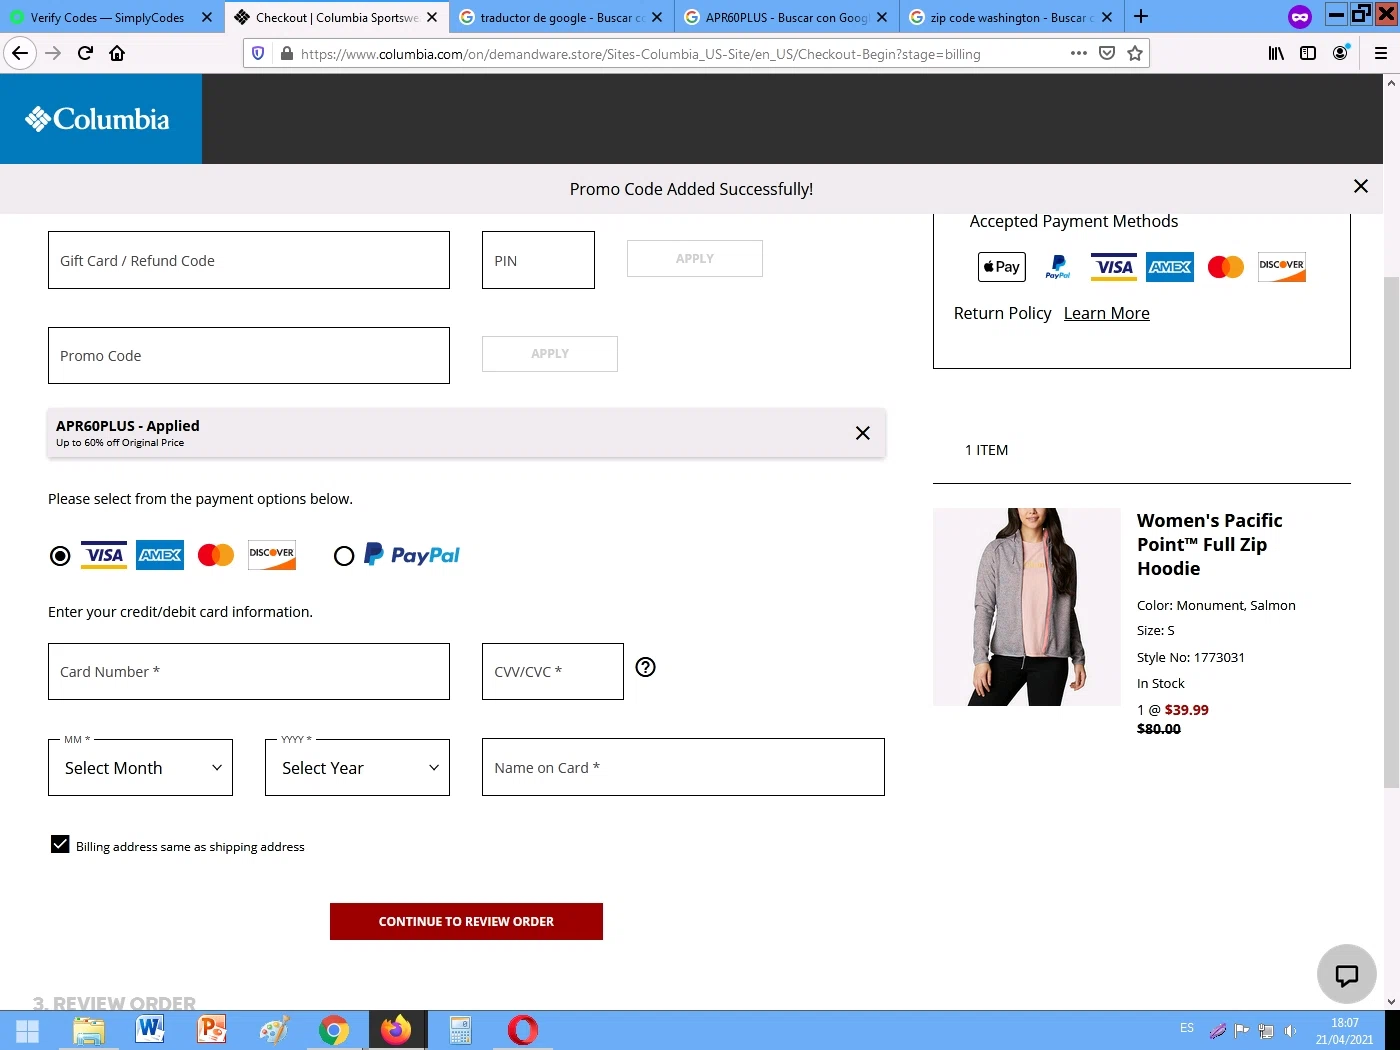Launch Word from the taskbar
This screenshot has height=1050, width=1400.
coord(150,1030)
